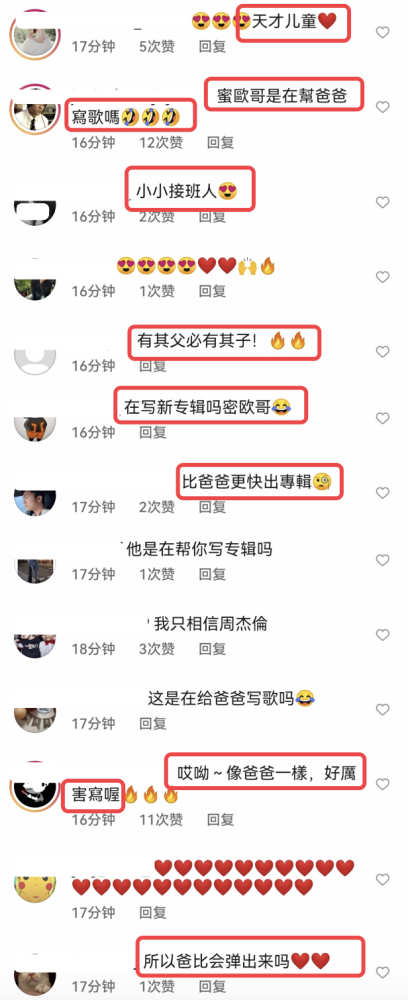
Task: View 3次赞 on 我只相信周杰倫 comment
Action: [x=157, y=649]
